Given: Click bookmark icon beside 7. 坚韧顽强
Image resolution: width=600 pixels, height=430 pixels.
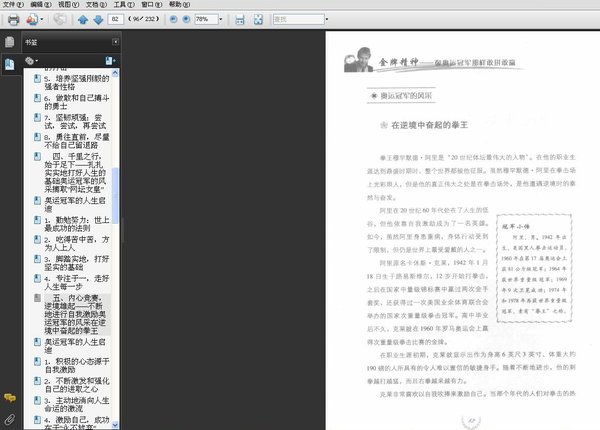Looking at the screenshot, I should (x=37, y=117).
